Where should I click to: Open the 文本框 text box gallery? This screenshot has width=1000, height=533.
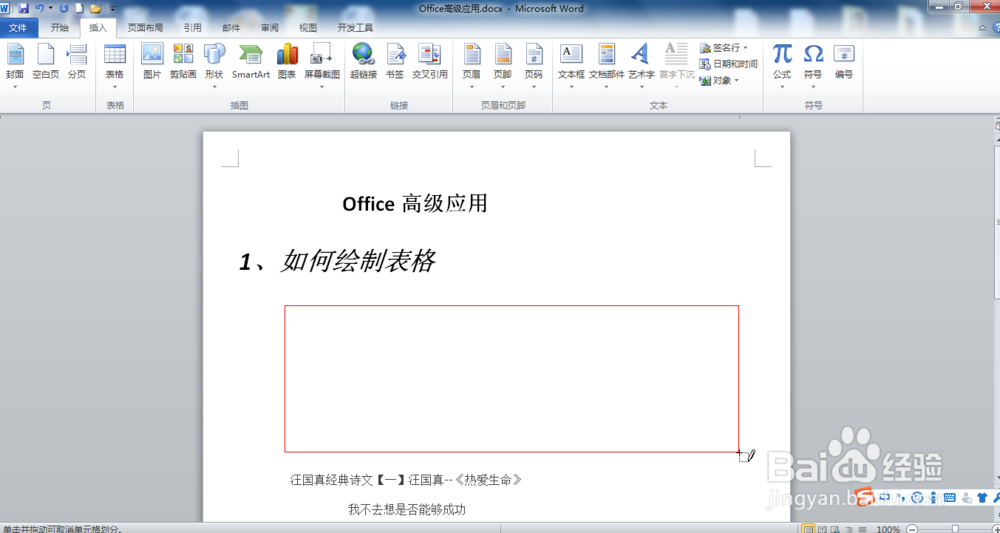point(571,66)
